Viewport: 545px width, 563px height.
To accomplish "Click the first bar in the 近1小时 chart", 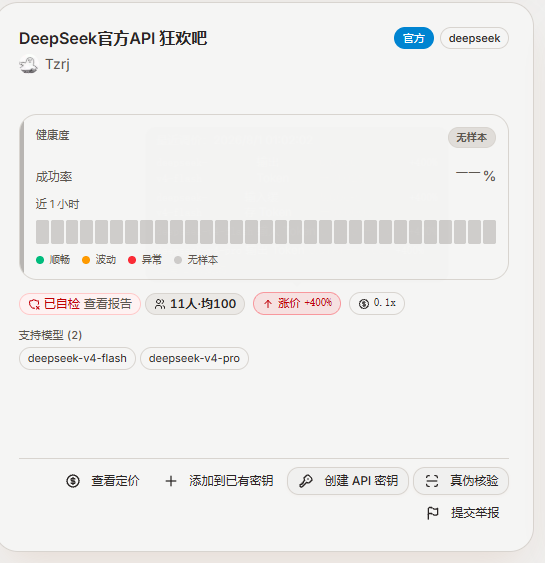I will coord(42,232).
